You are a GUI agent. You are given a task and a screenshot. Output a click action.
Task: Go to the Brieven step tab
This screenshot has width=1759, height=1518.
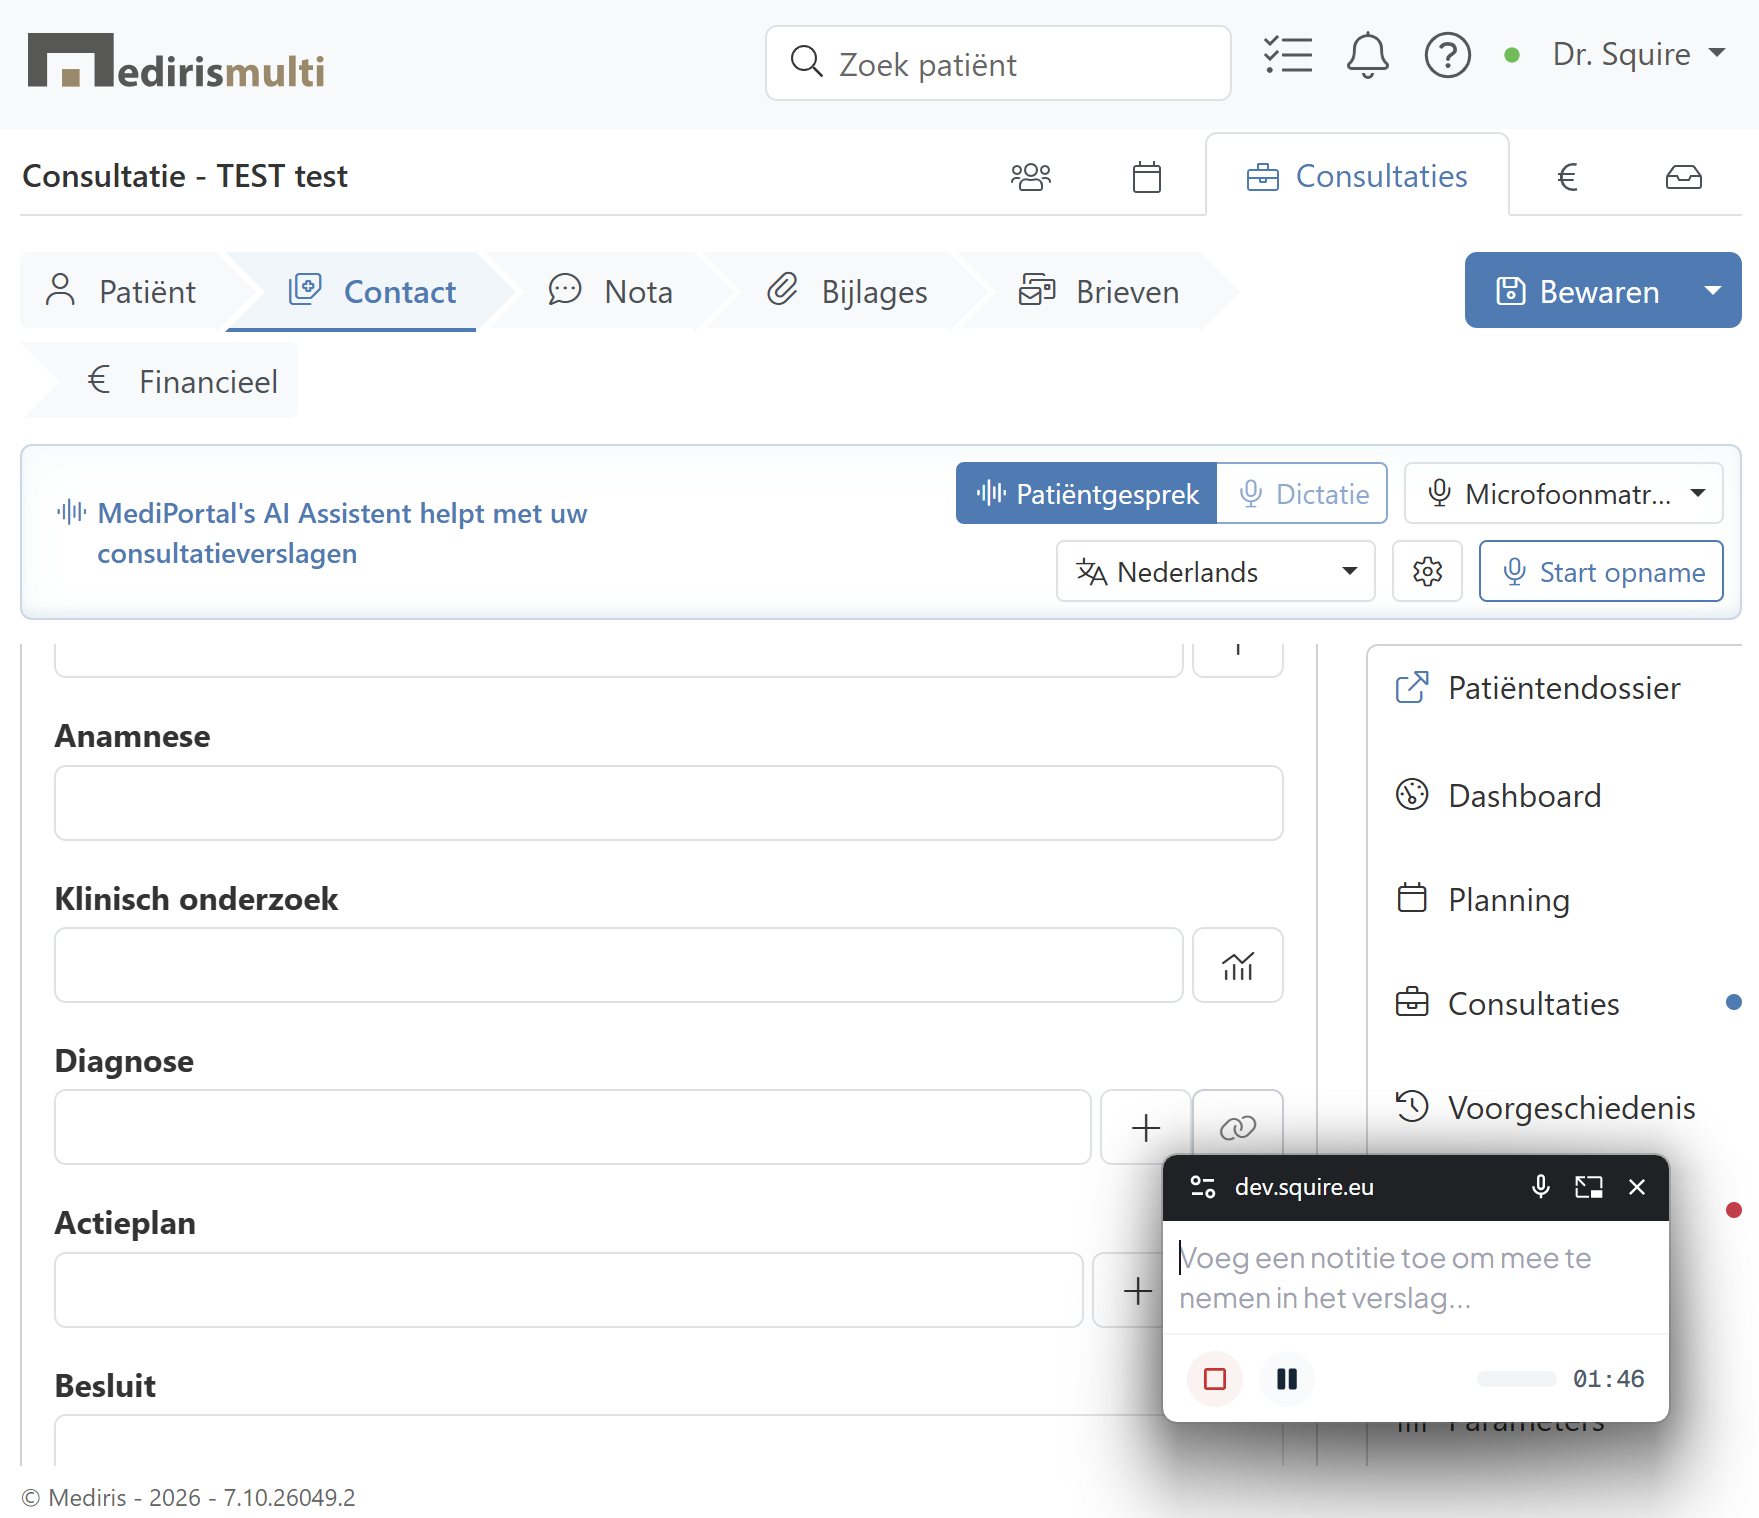1098,291
